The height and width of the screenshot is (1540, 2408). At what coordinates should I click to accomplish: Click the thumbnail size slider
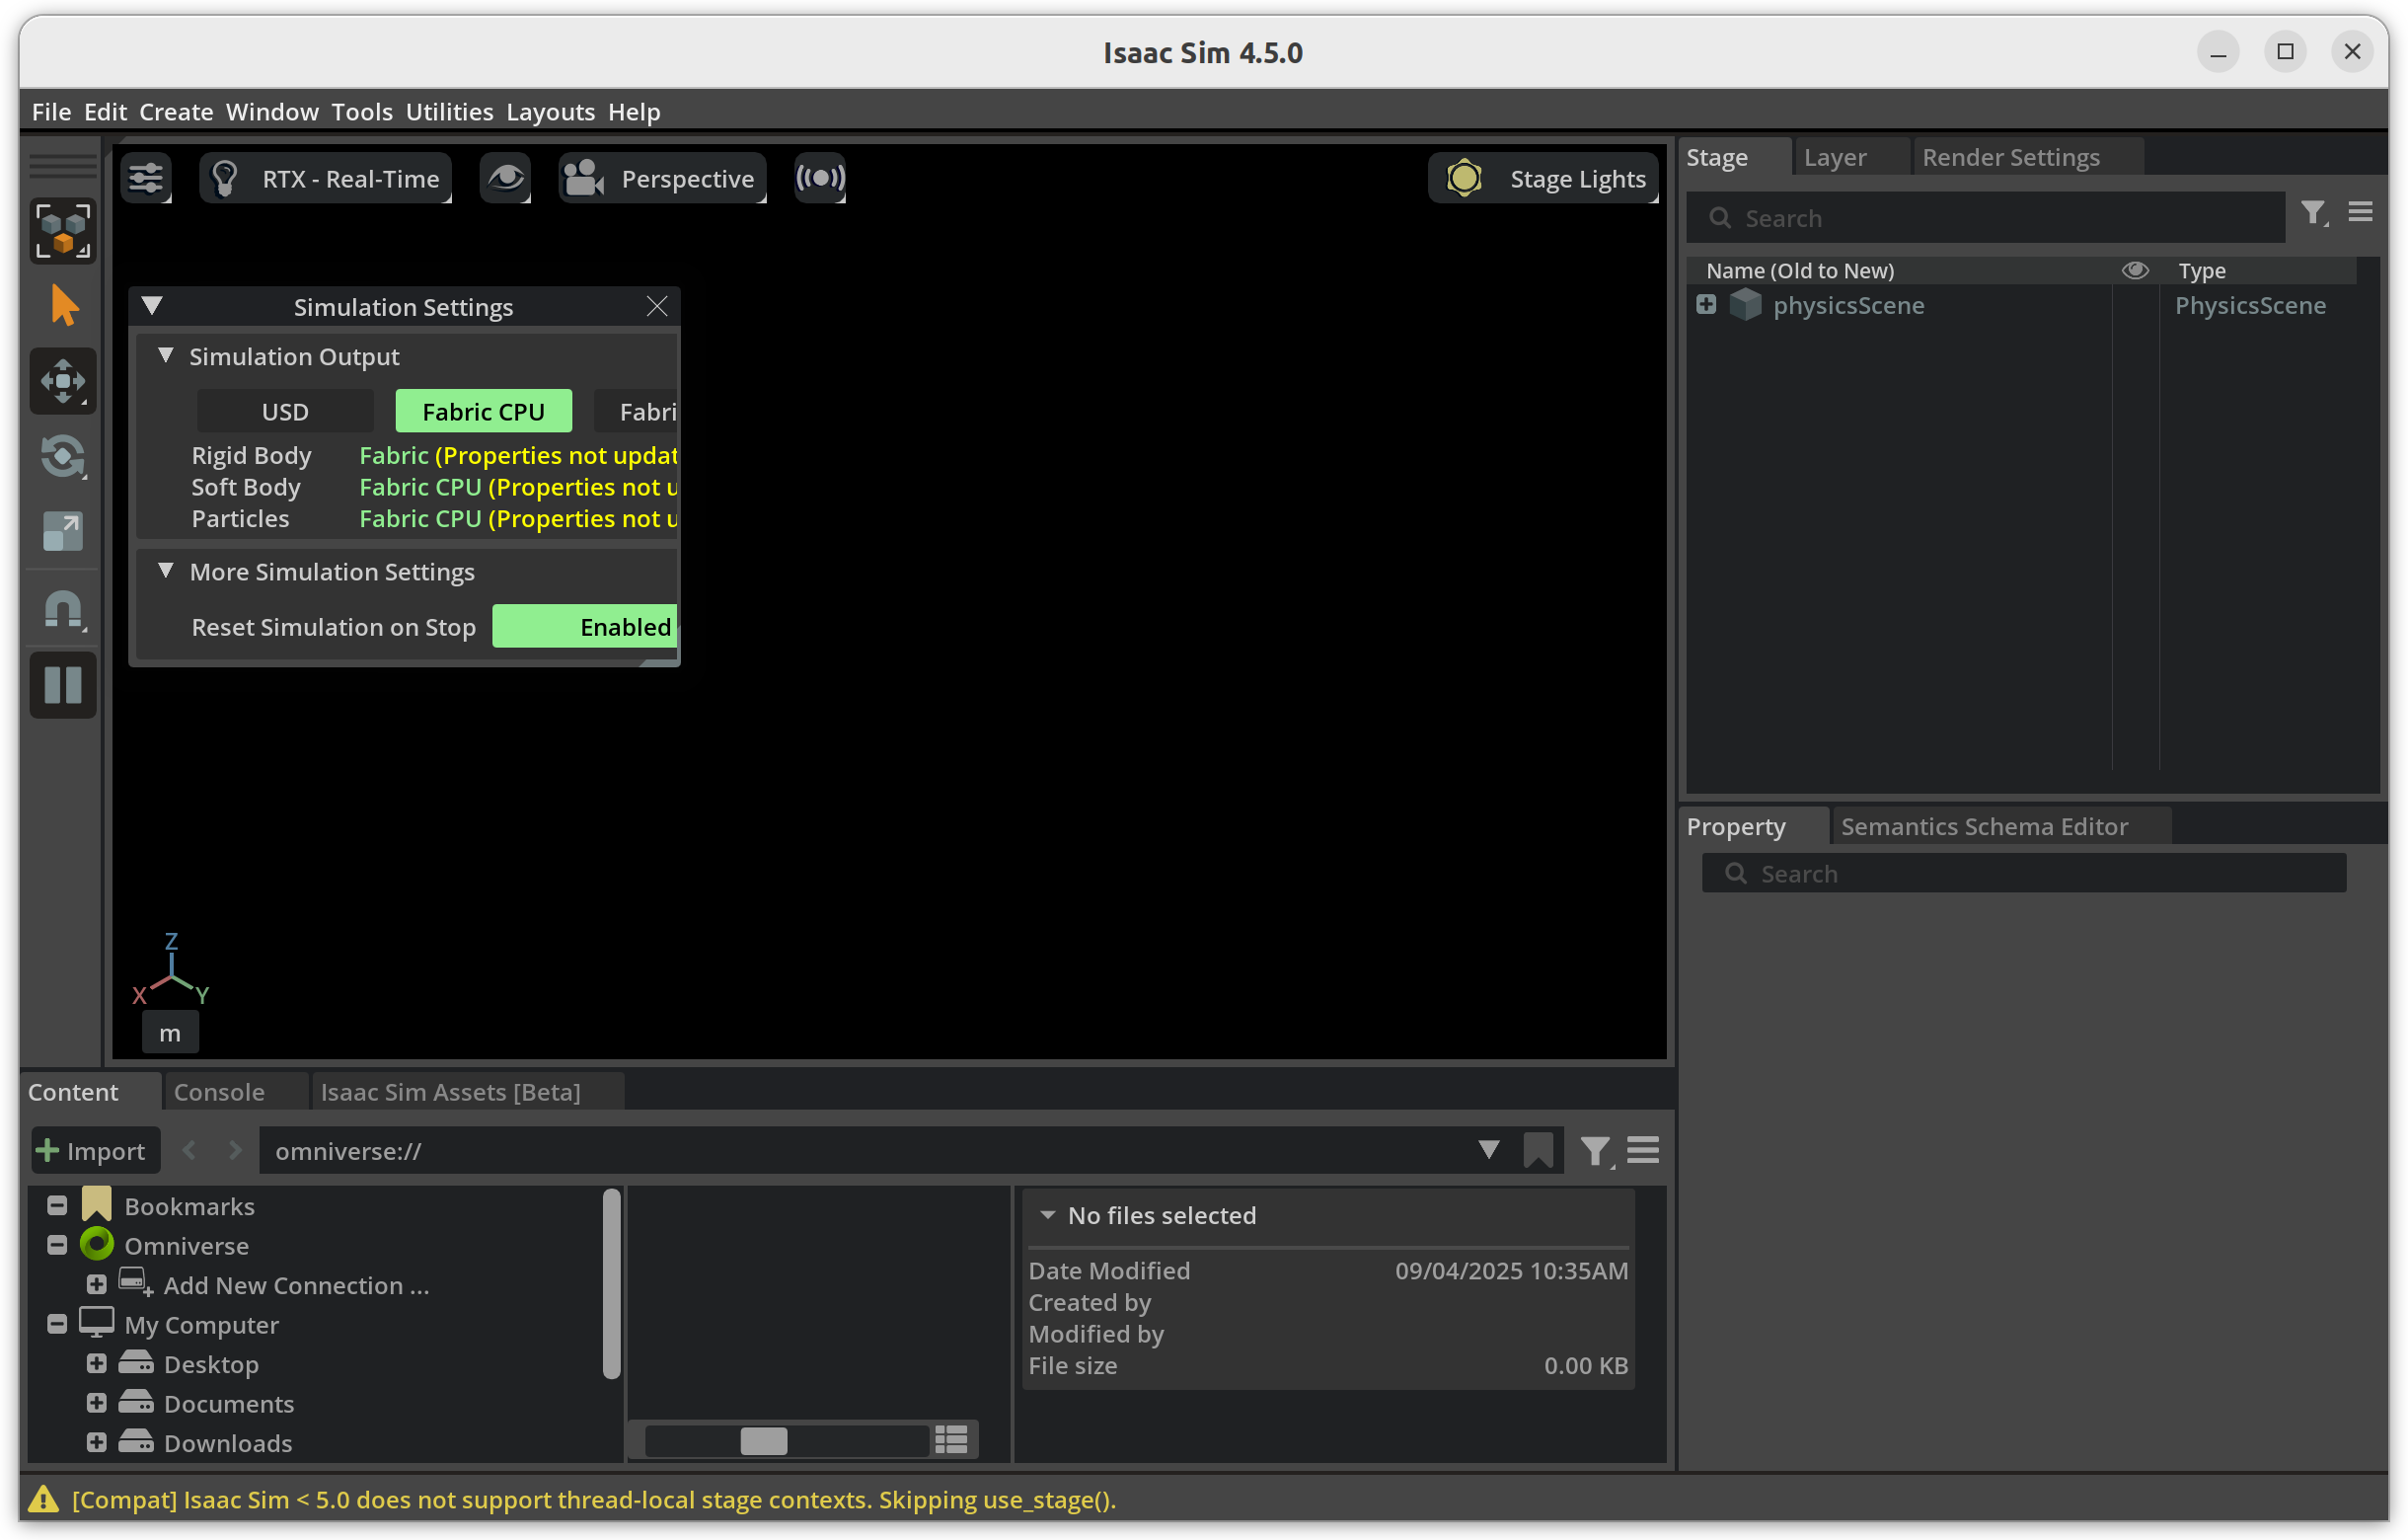point(787,1441)
